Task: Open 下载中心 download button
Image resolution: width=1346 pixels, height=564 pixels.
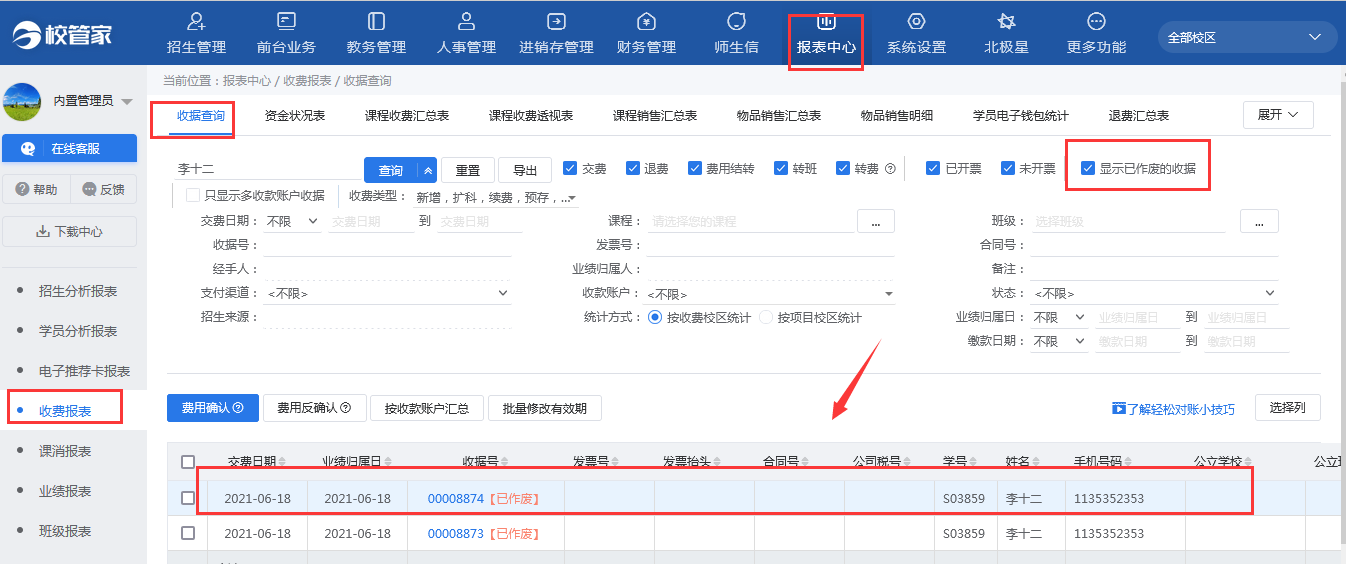Action: [69, 231]
